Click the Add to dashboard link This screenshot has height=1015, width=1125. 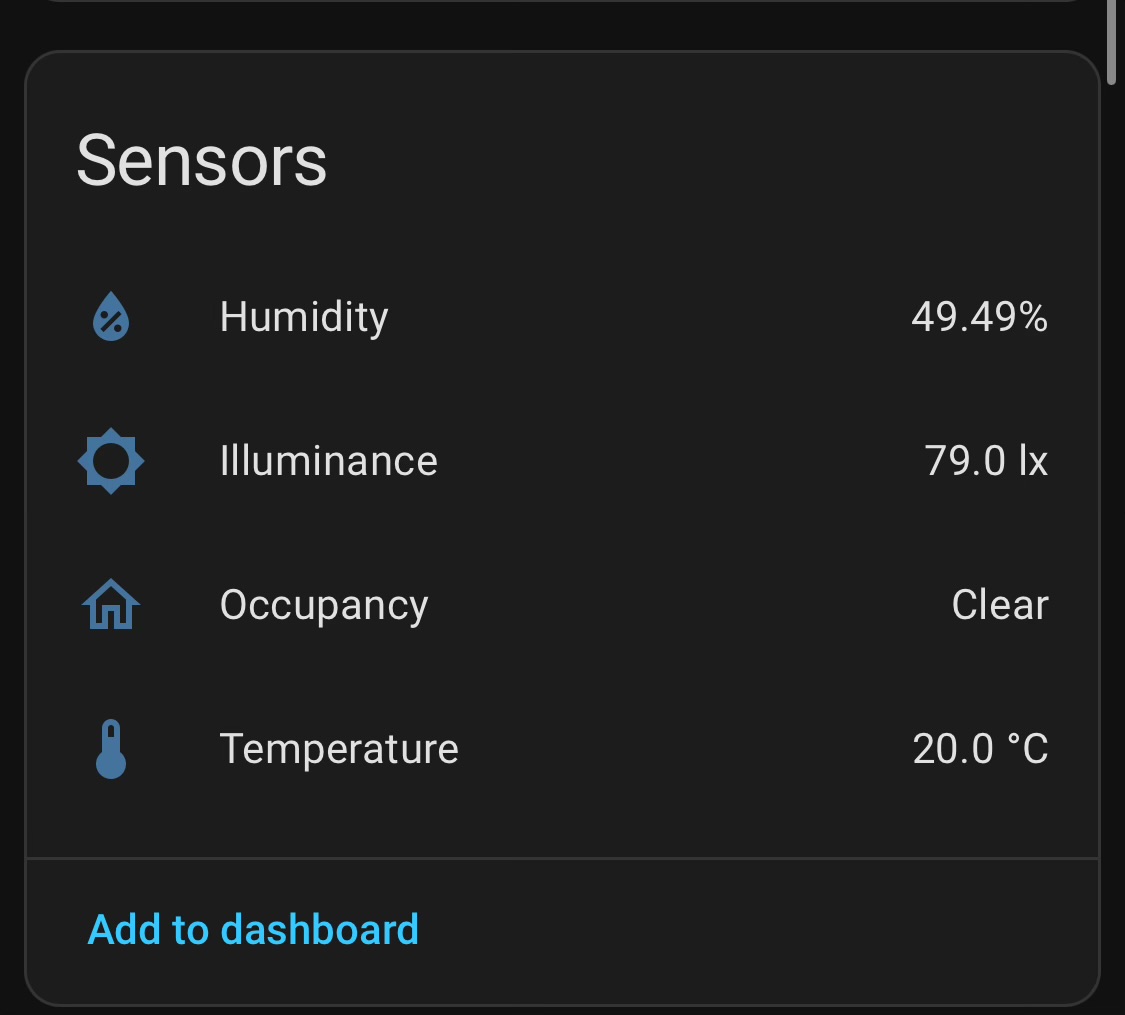coord(253,929)
